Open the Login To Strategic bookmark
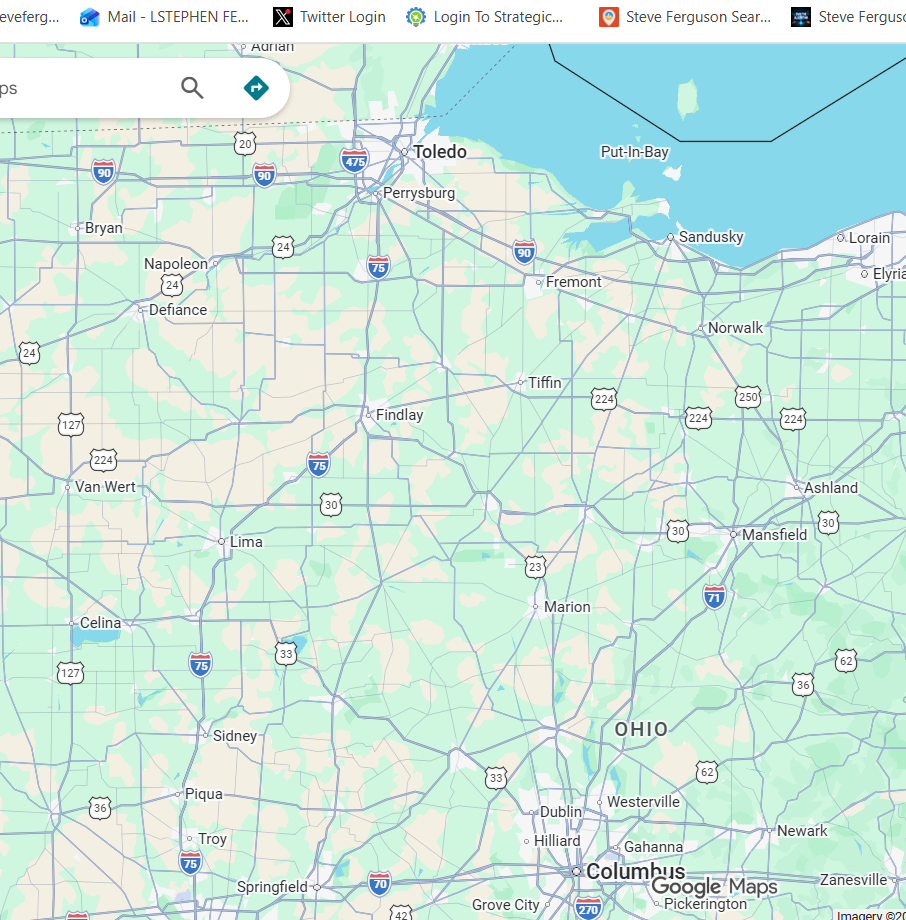The image size is (906, 920). [x=485, y=17]
